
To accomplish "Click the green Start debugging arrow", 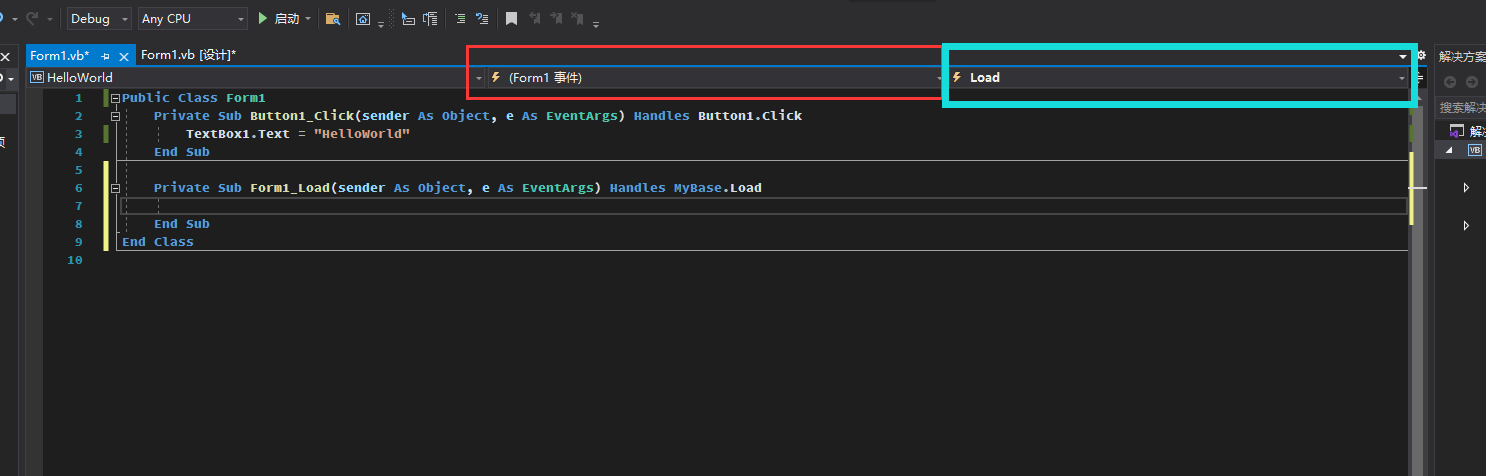I will point(263,18).
